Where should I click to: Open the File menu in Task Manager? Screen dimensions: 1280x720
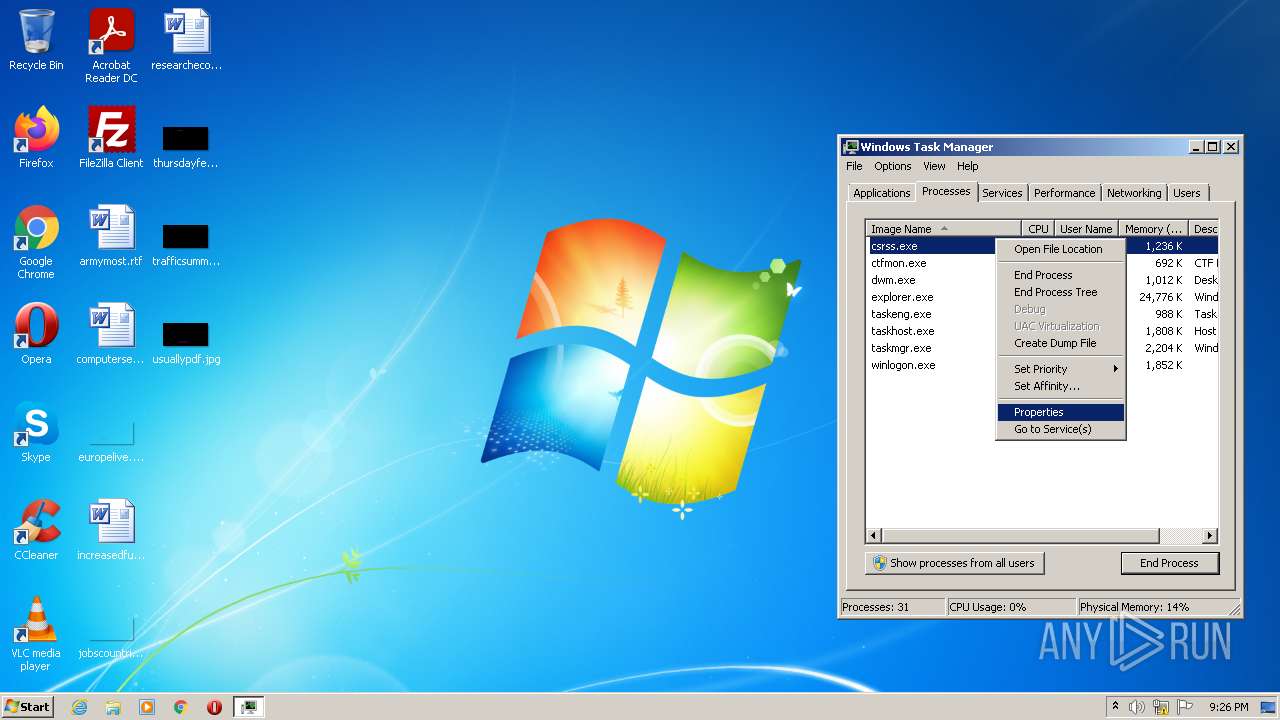854,166
